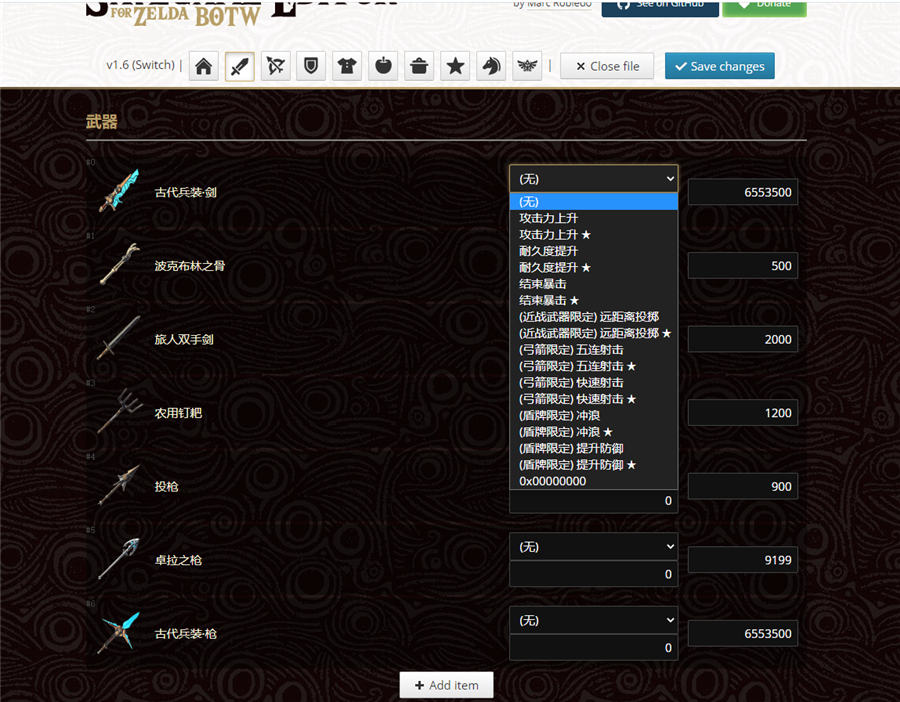The height and width of the screenshot is (702, 900).
Task: Edit the 900 durability field for 投枪
Action: point(743,486)
